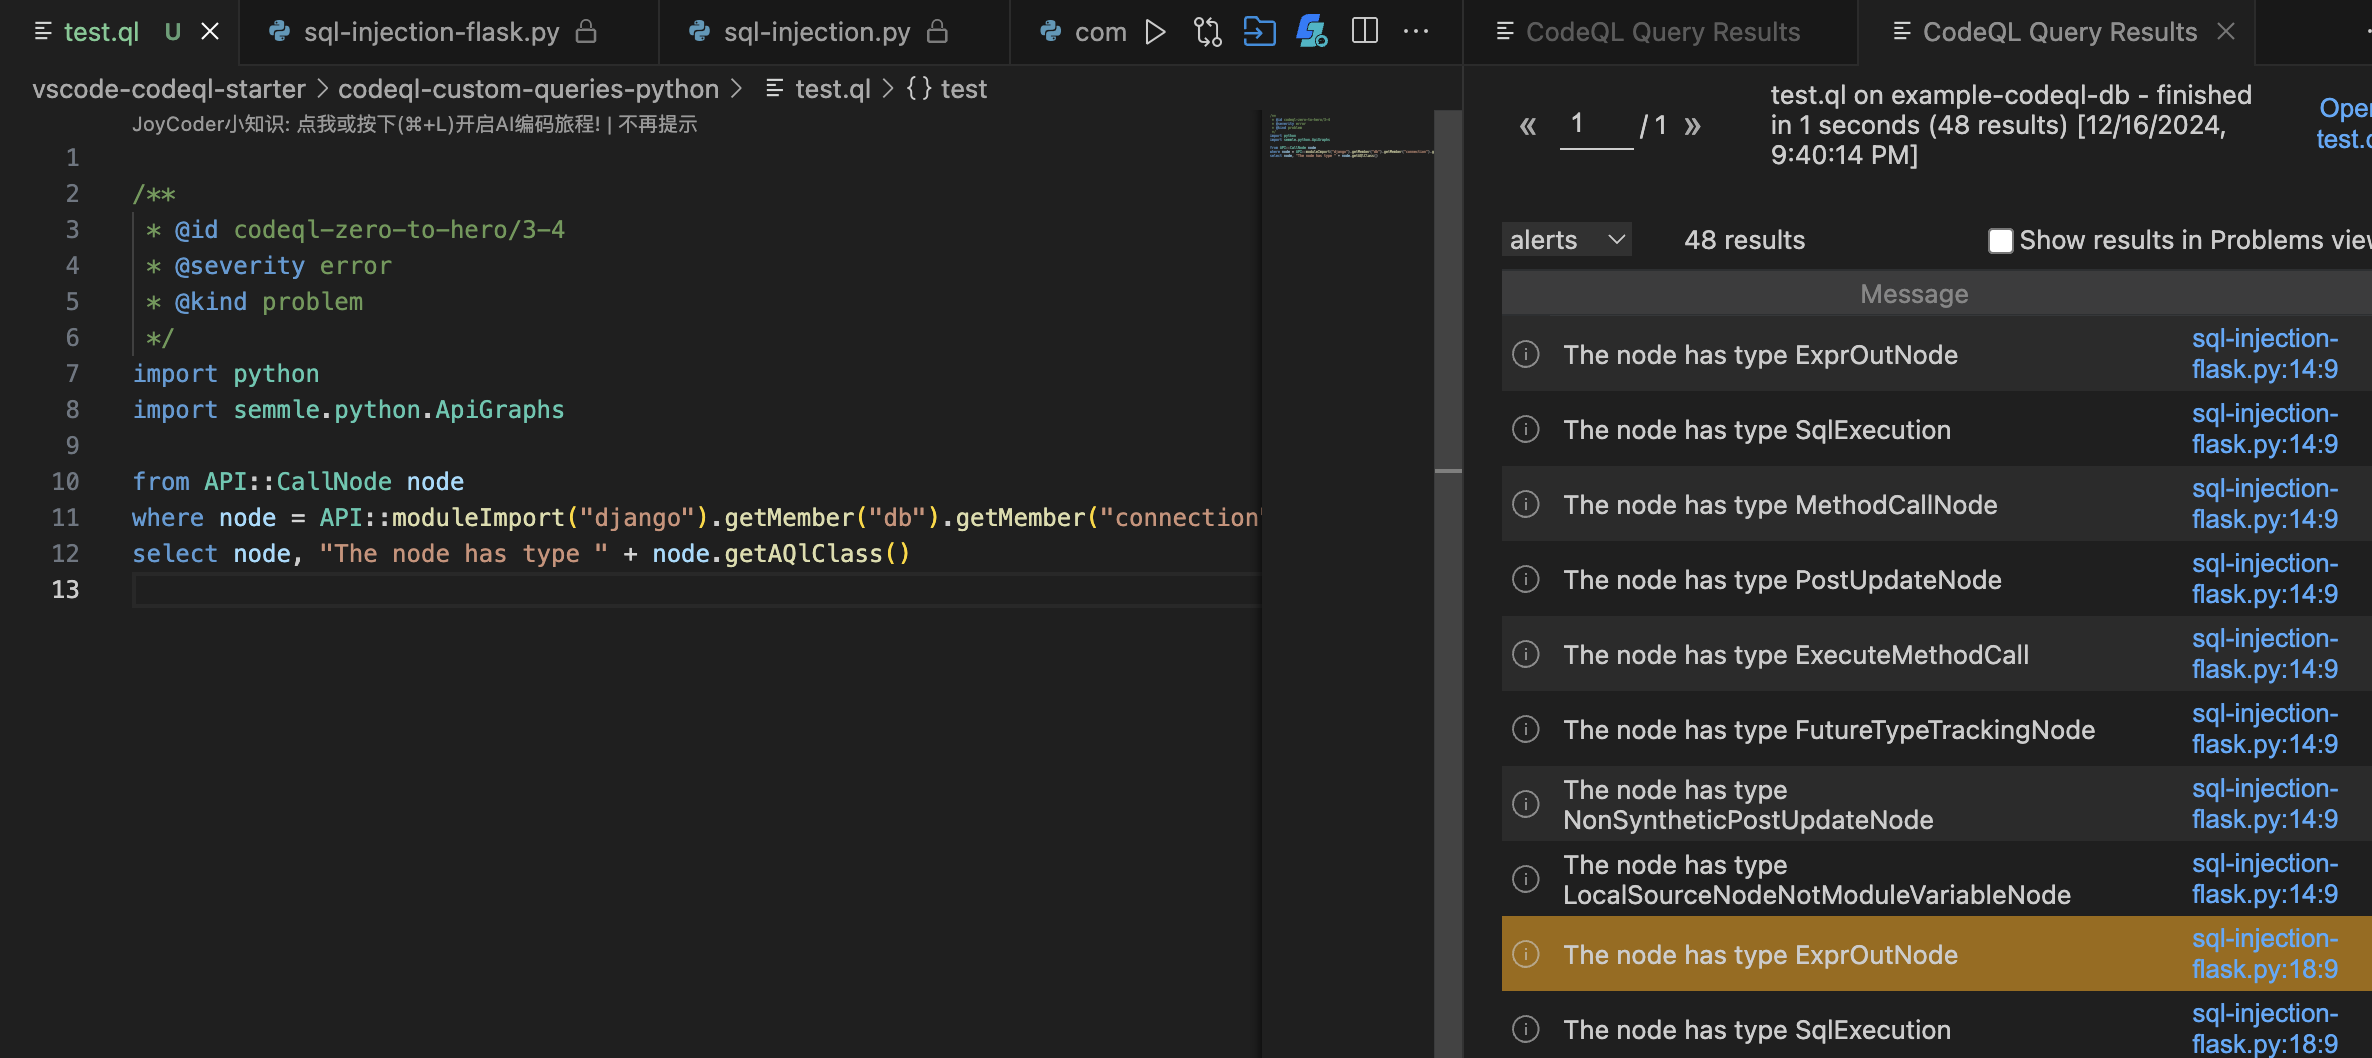Go to next results page

click(x=1692, y=126)
